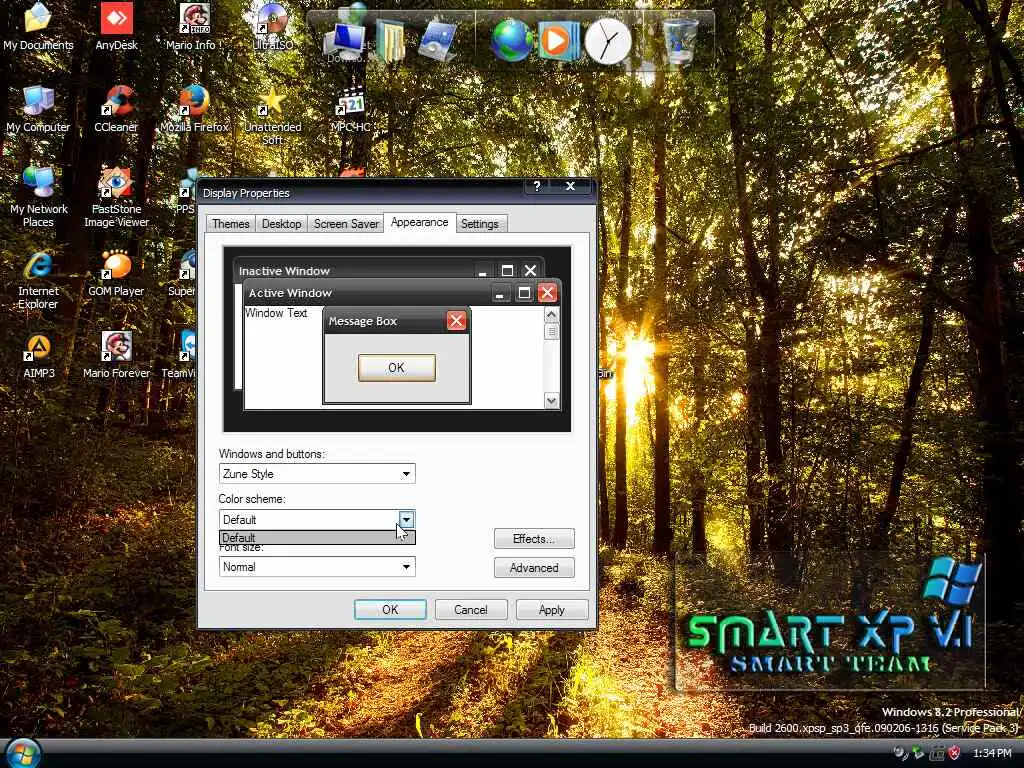Viewport: 1024px width, 768px height.
Task: Click the globe icon in the top dock
Action: point(512,40)
